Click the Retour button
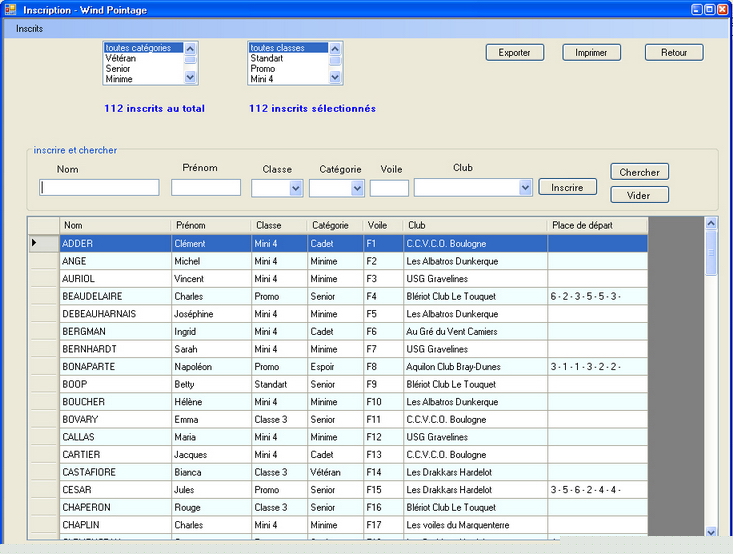 (673, 53)
